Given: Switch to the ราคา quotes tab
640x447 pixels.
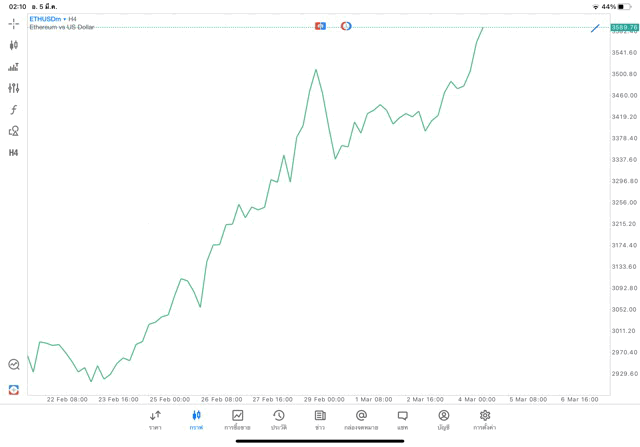Looking at the screenshot, I should point(155,419).
